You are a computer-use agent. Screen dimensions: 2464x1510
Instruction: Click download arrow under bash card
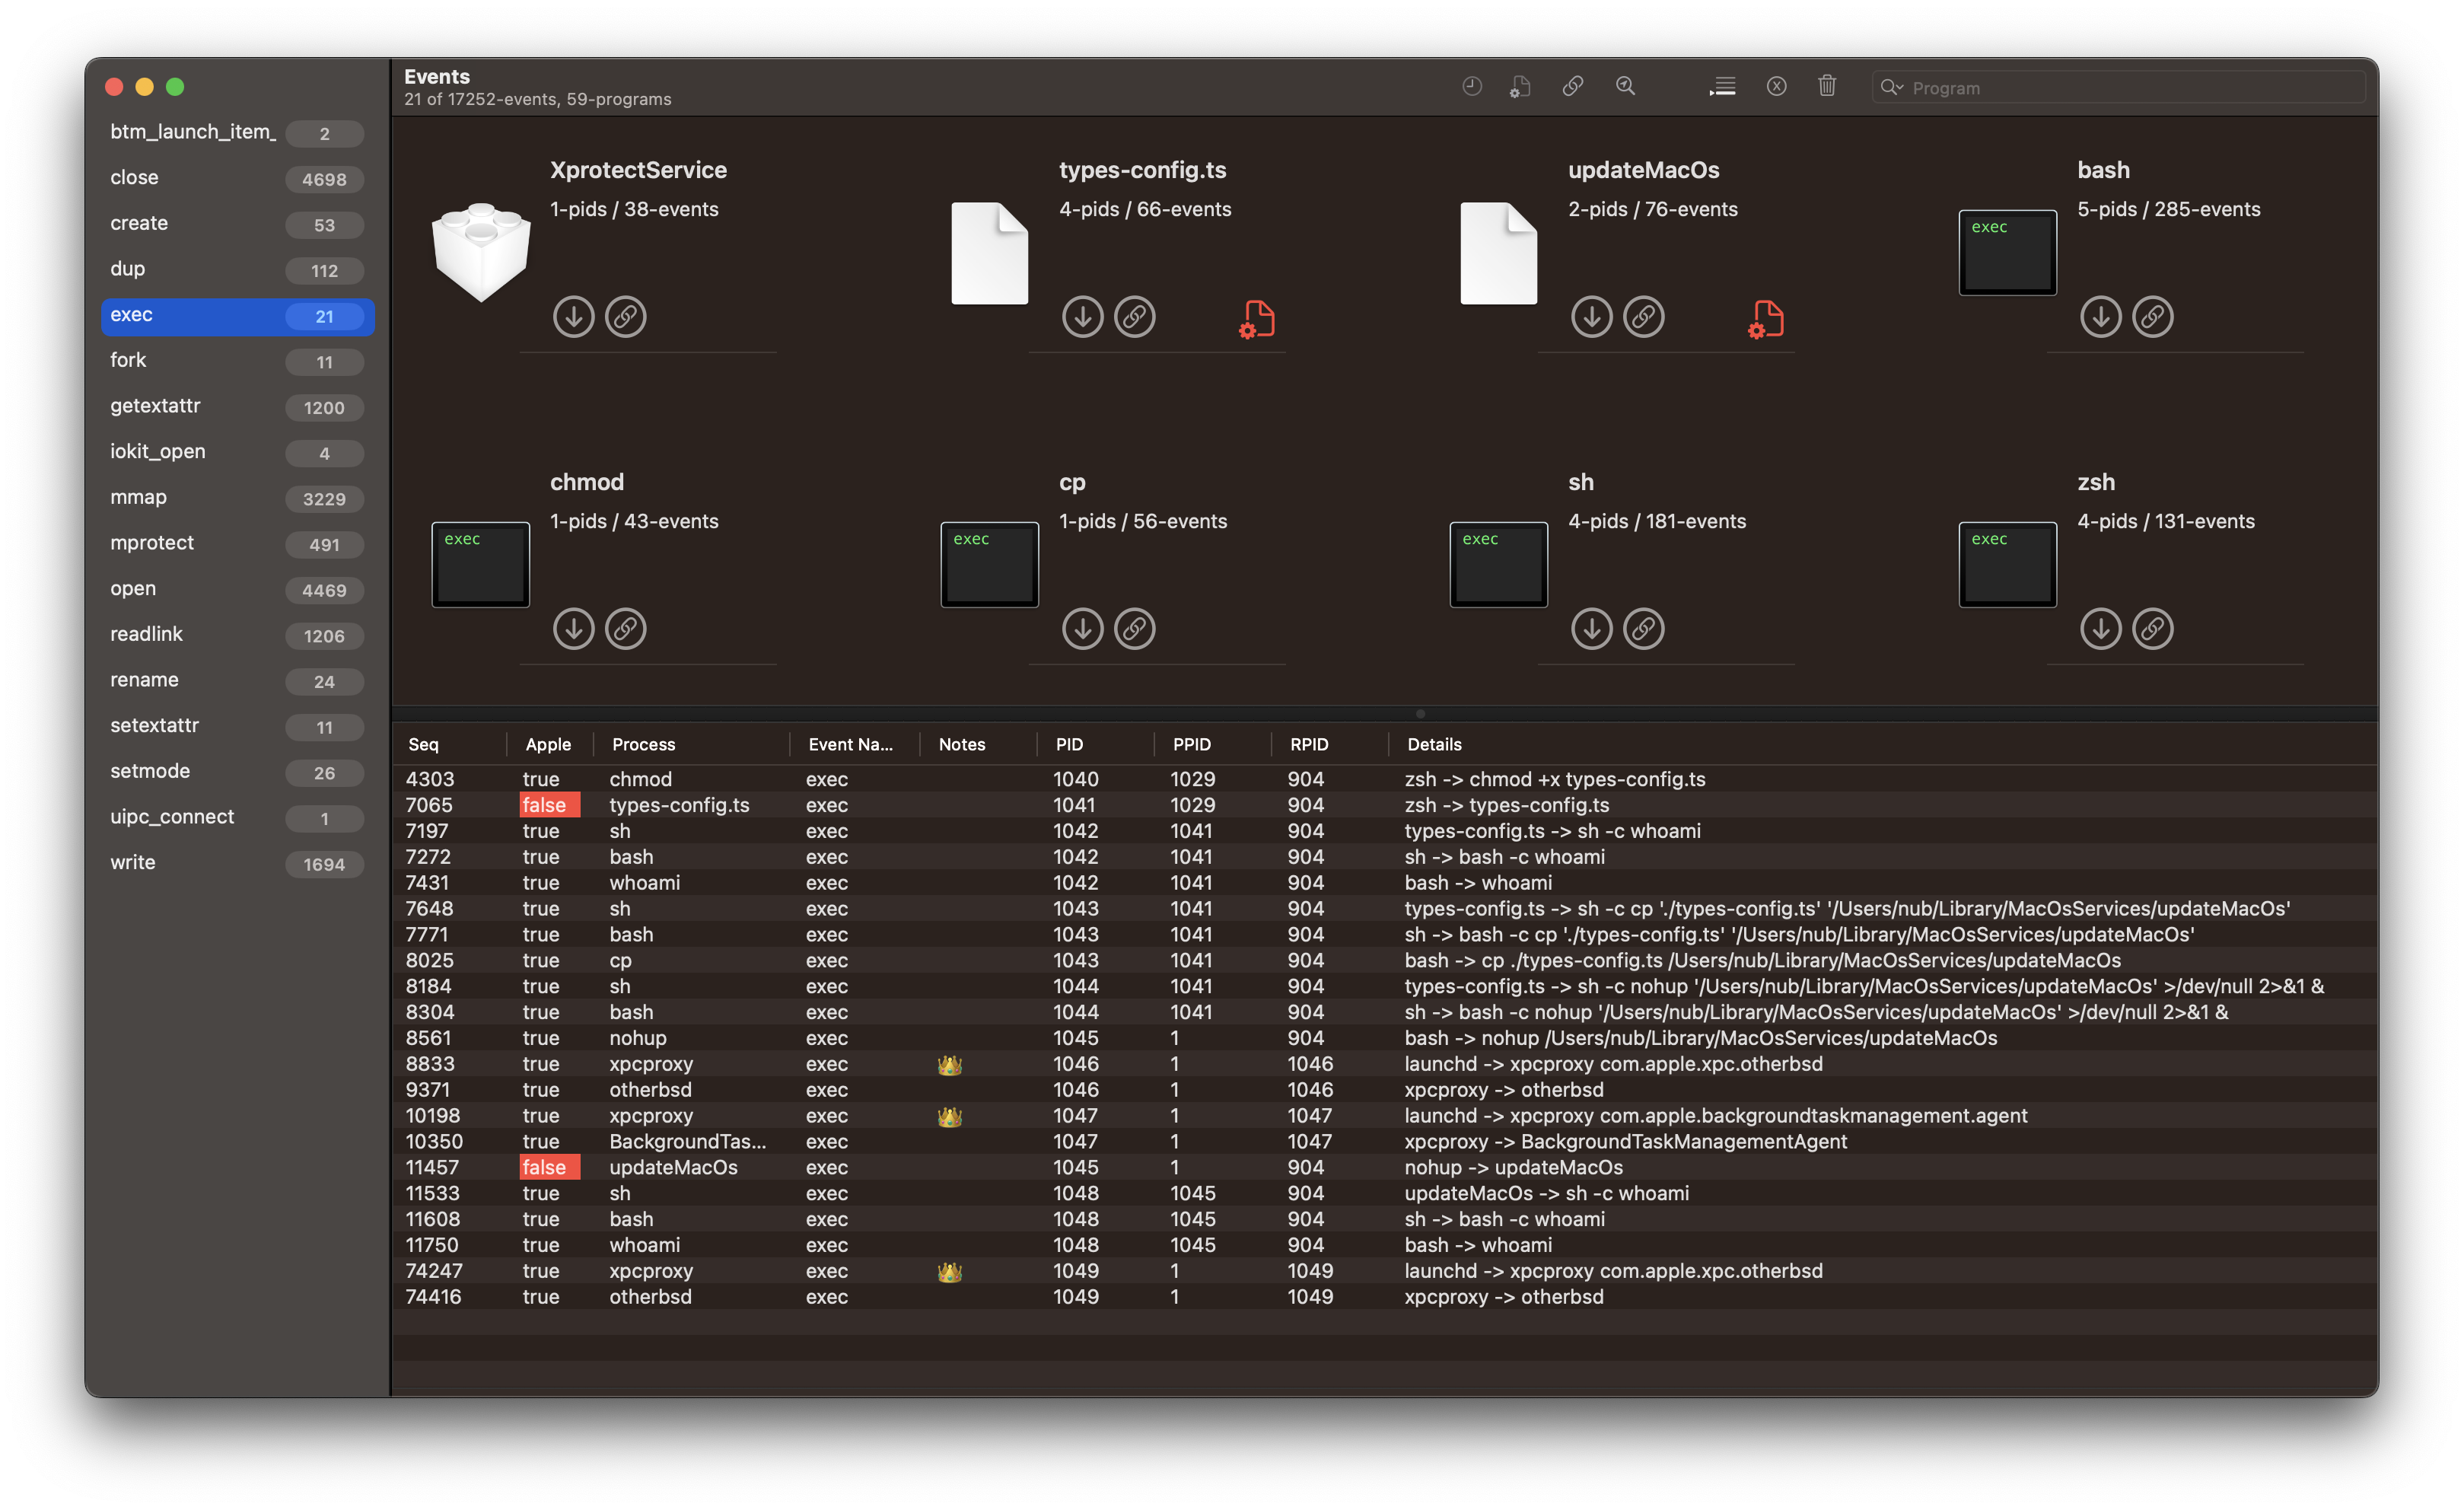[2100, 317]
